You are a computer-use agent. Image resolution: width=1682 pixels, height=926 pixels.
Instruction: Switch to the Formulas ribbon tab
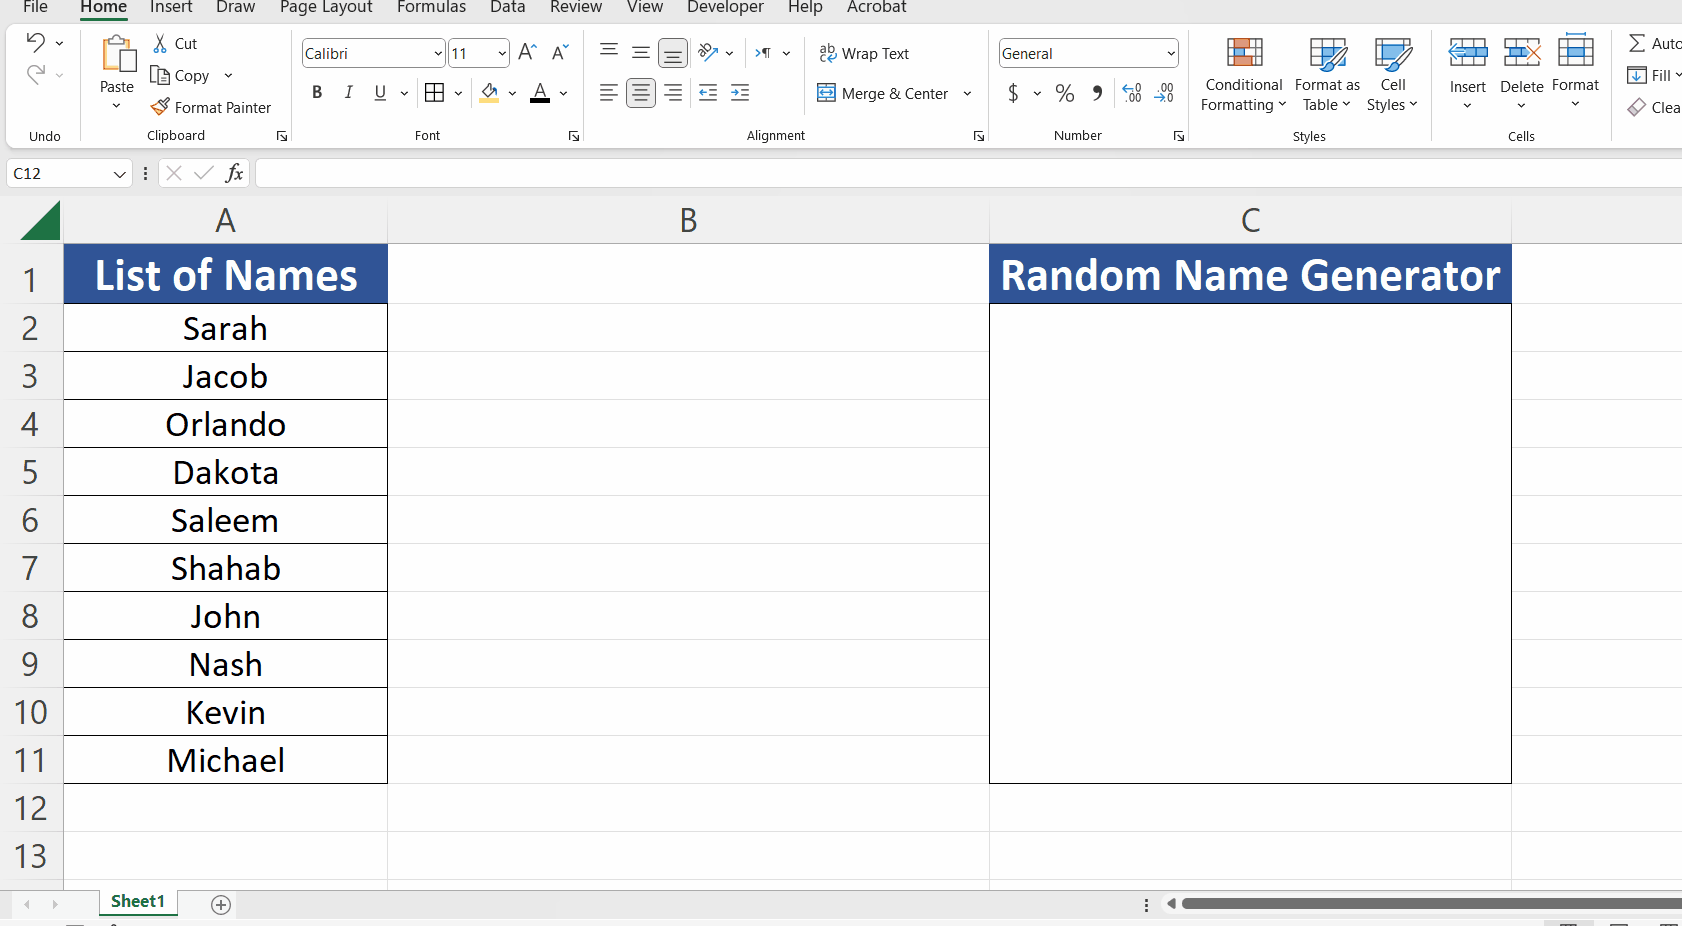tap(431, 7)
